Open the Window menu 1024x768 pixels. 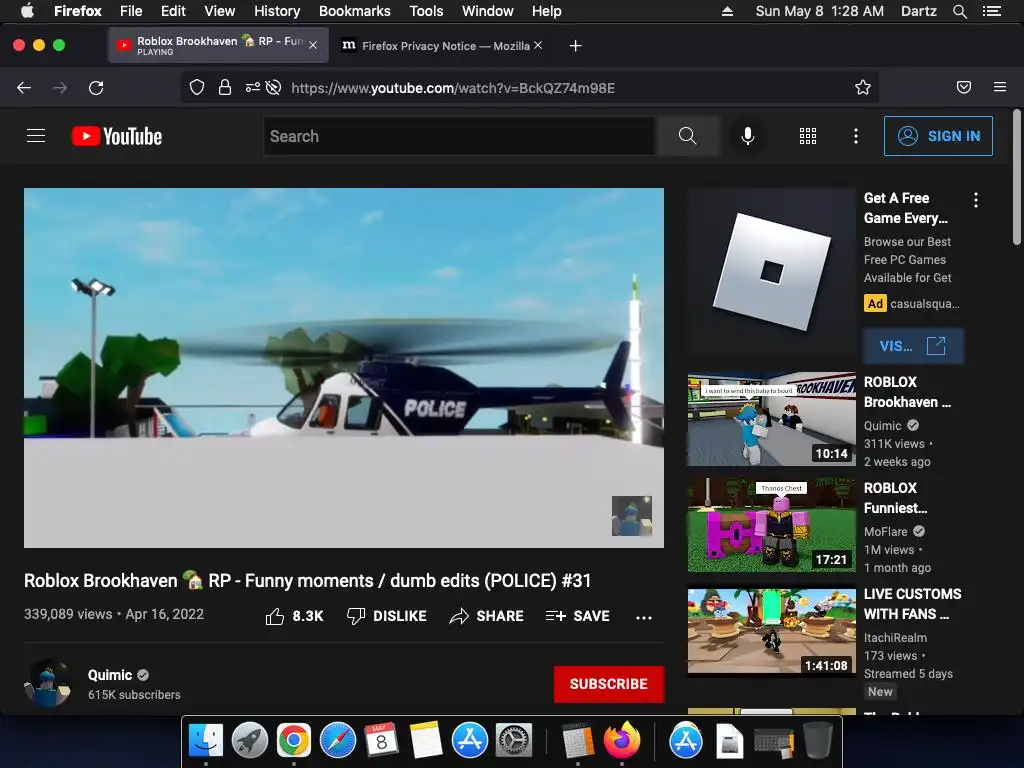pyautogui.click(x=487, y=11)
